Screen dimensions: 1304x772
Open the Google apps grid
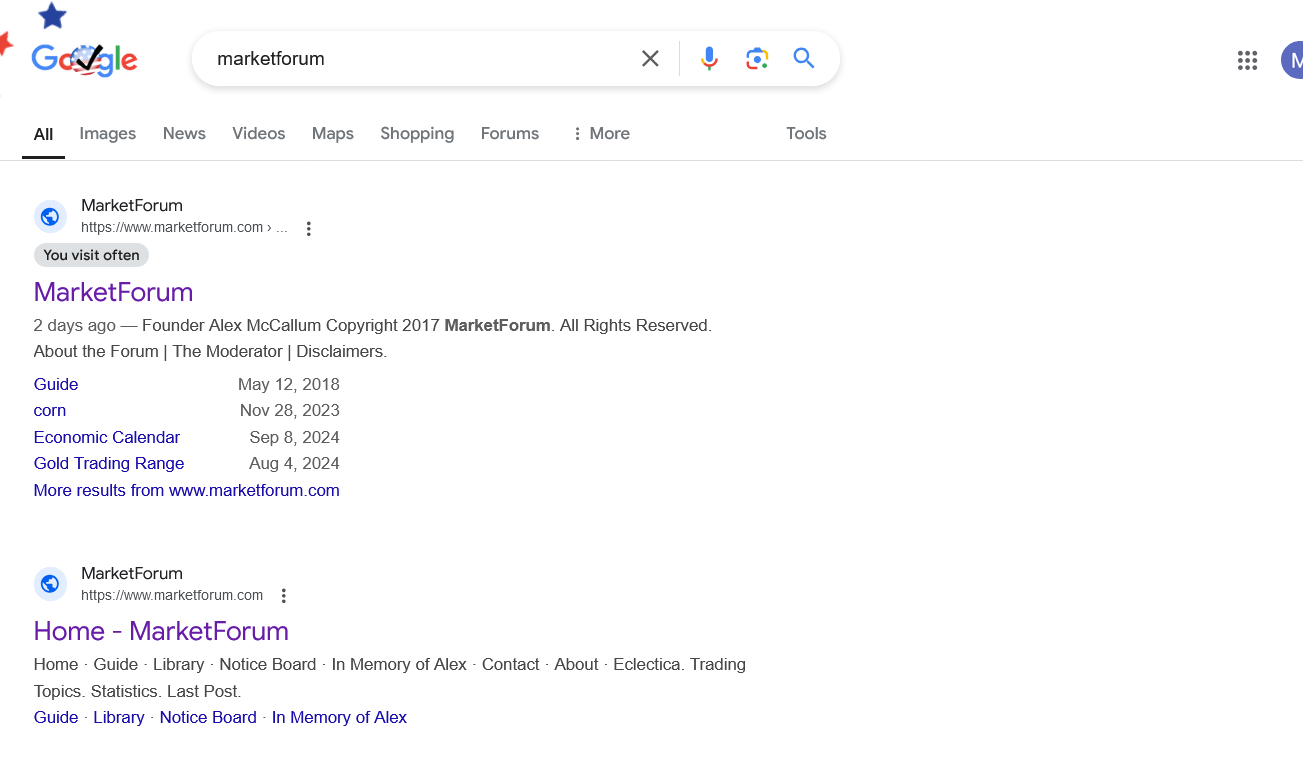[x=1247, y=60]
